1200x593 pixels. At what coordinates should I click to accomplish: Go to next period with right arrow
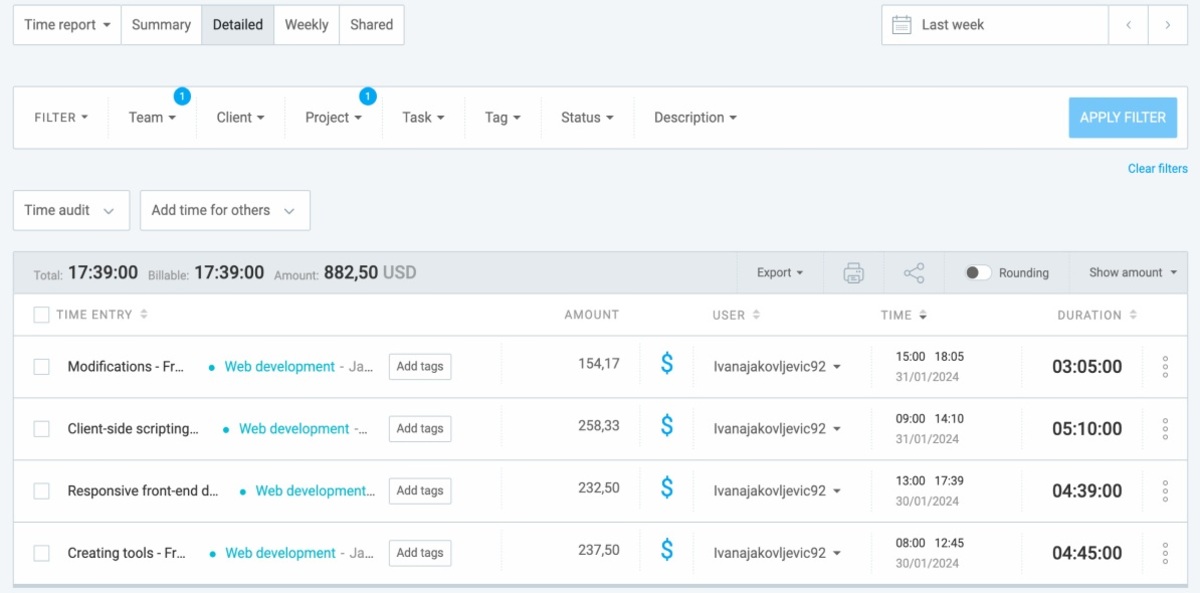click(x=1168, y=24)
